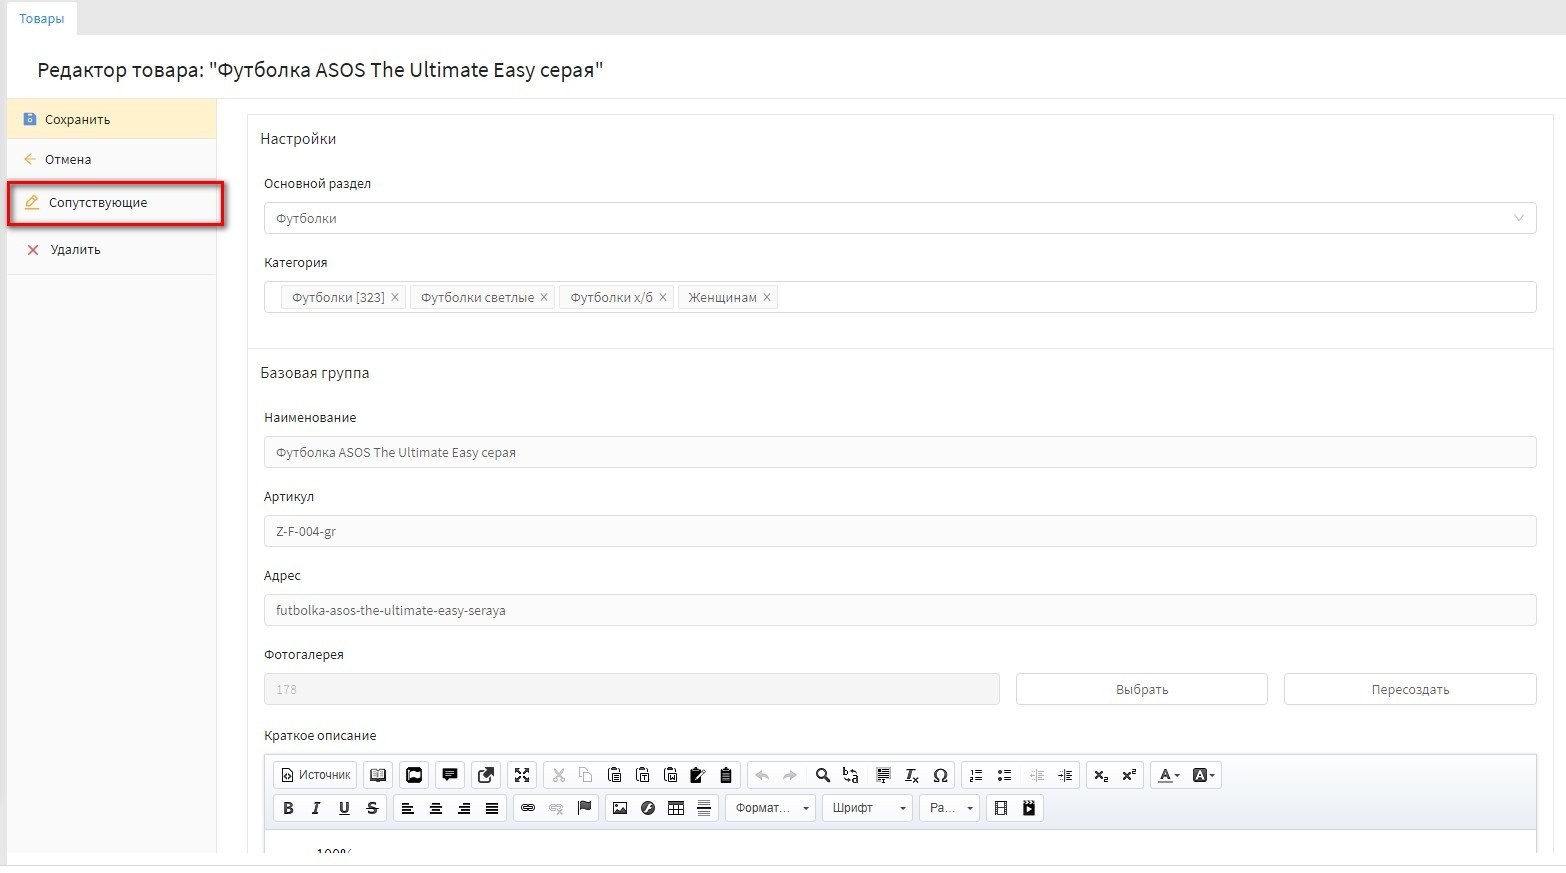The image size is (1566, 873).
Task: Open the text color picker
Action: [x=1167, y=775]
